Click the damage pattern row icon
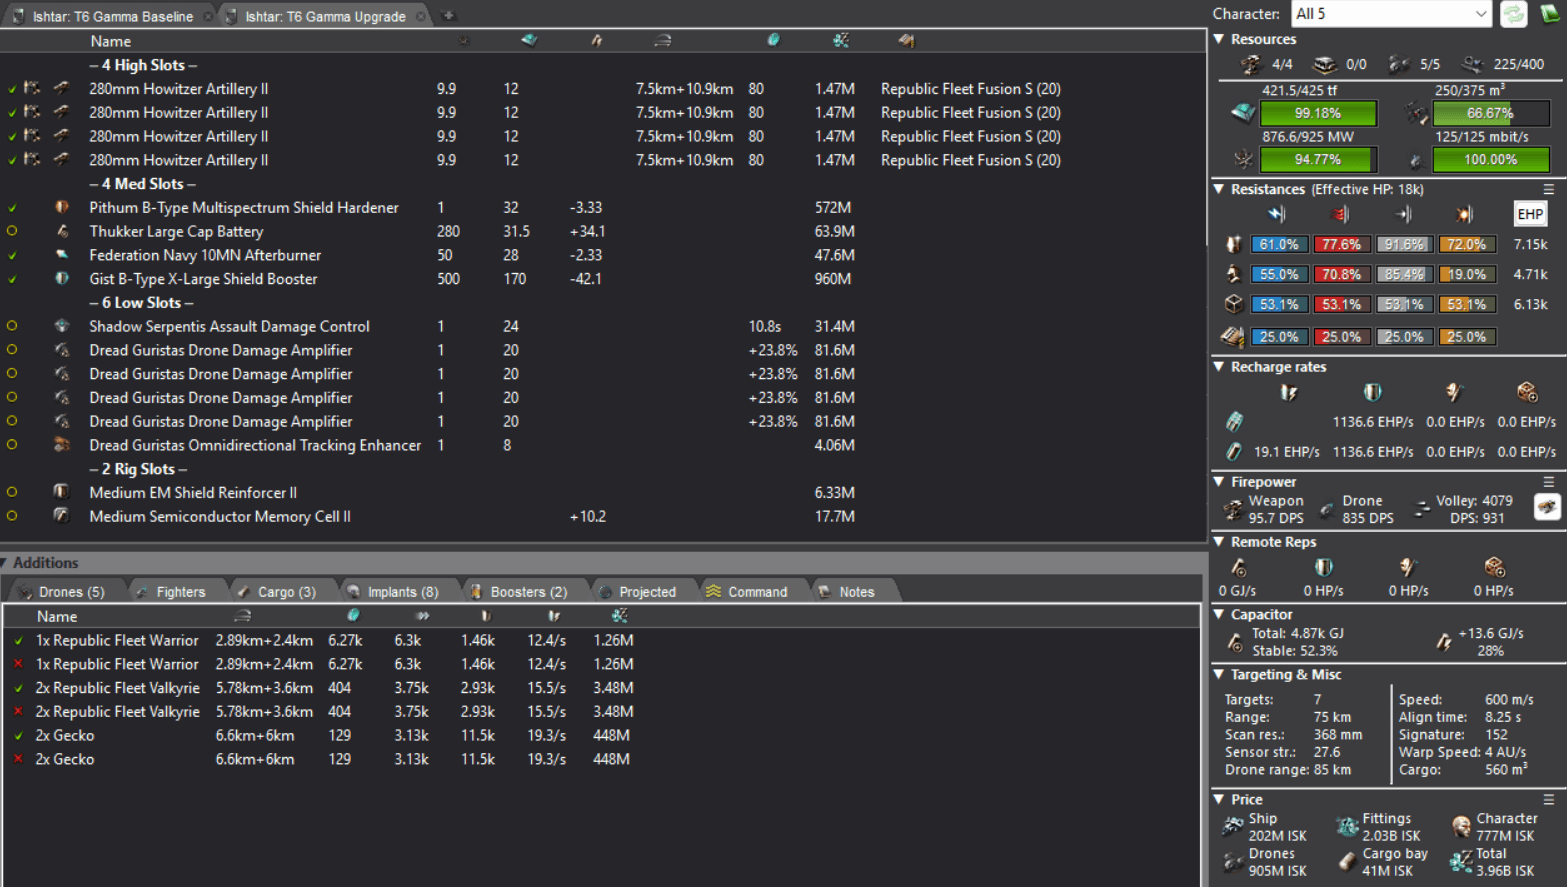 [1233, 336]
